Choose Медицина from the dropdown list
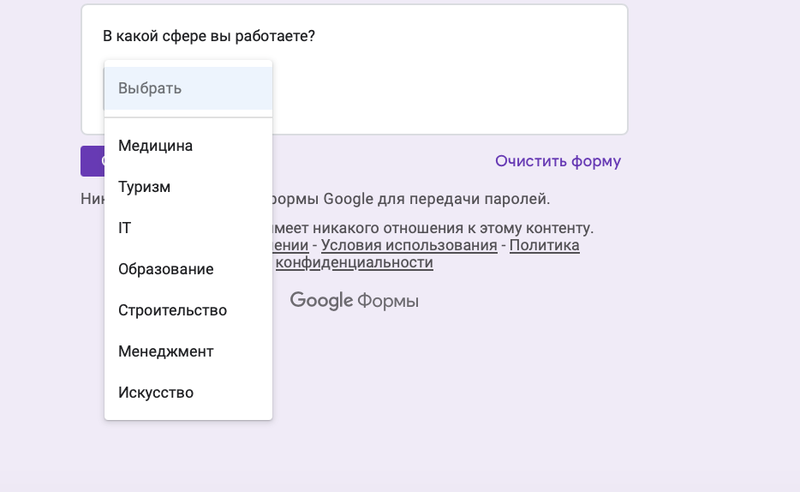This screenshot has width=800, height=492. click(188, 146)
